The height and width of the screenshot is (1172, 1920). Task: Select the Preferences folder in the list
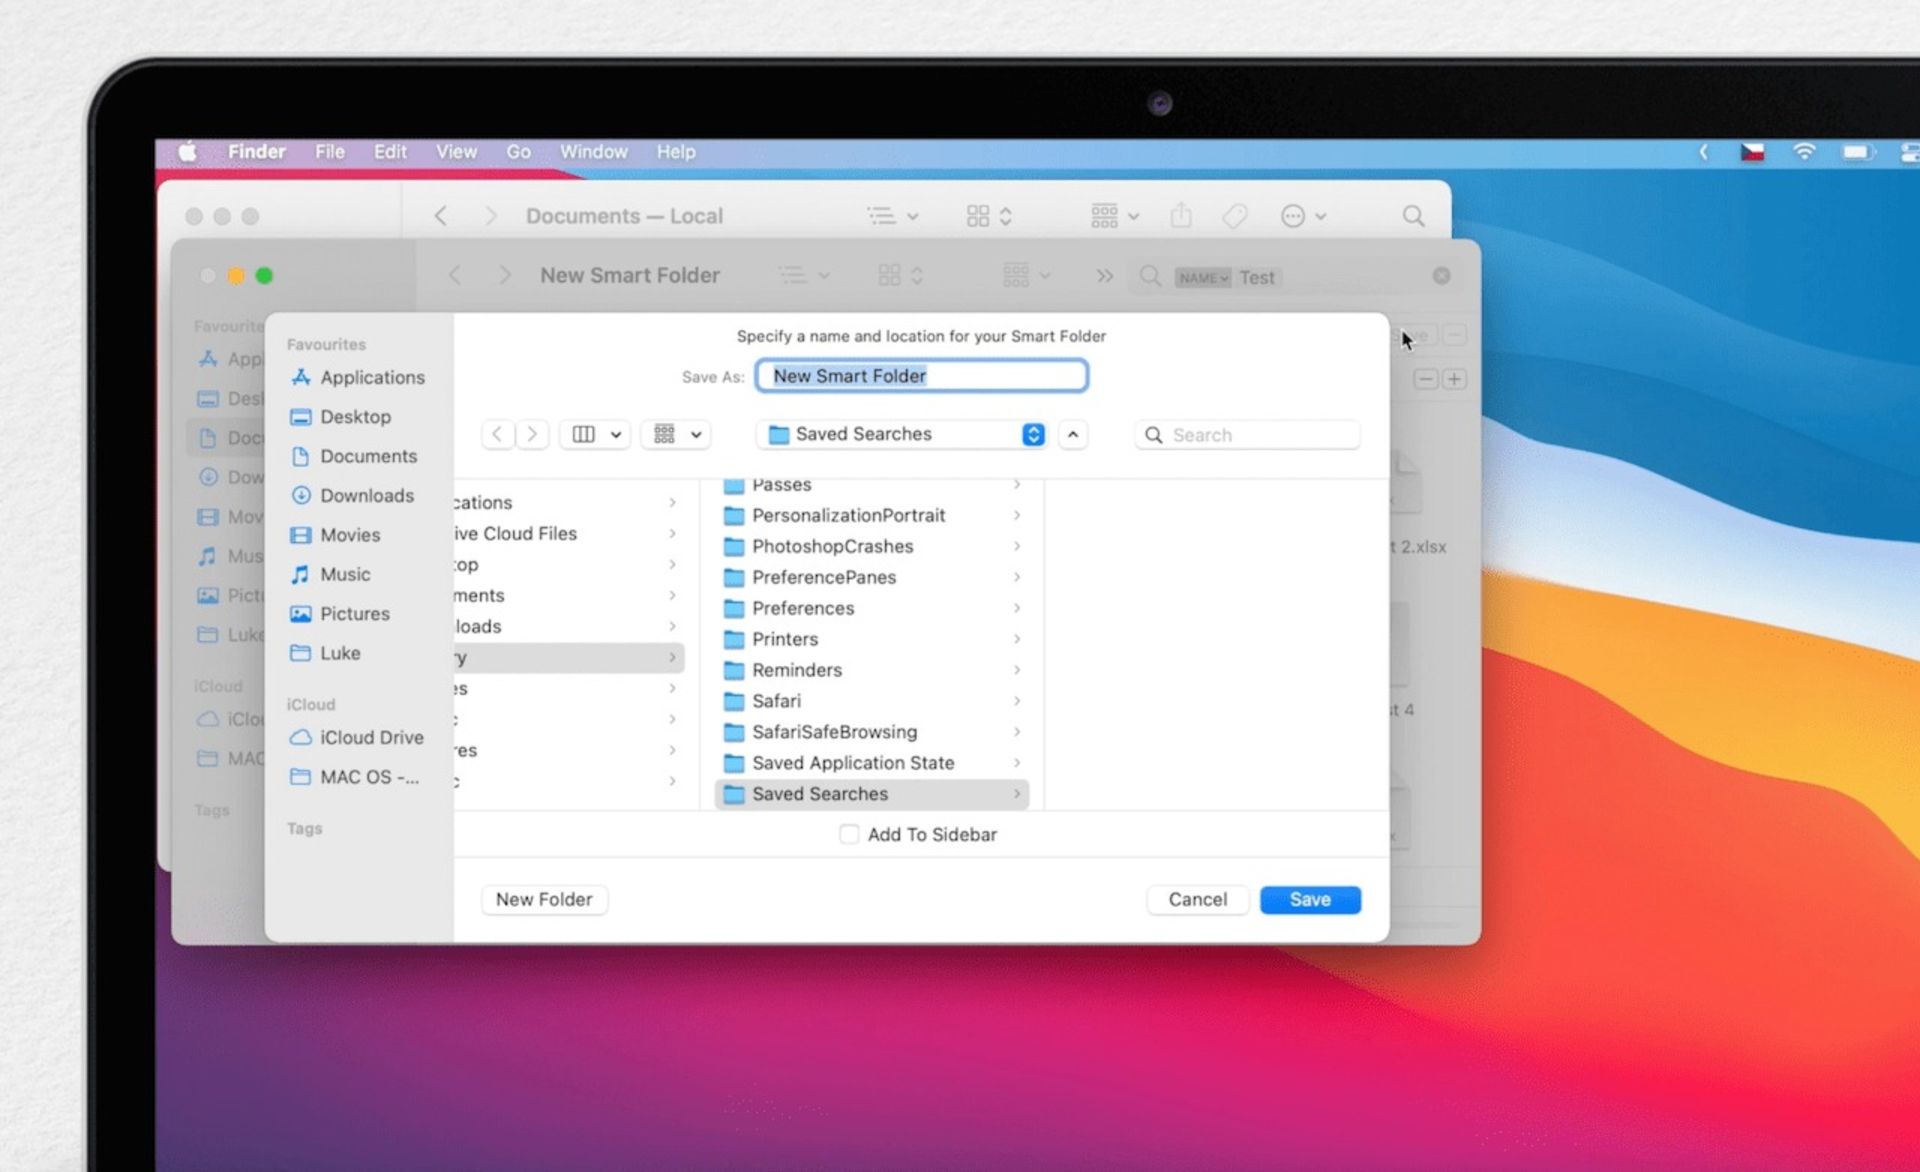pos(803,608)
